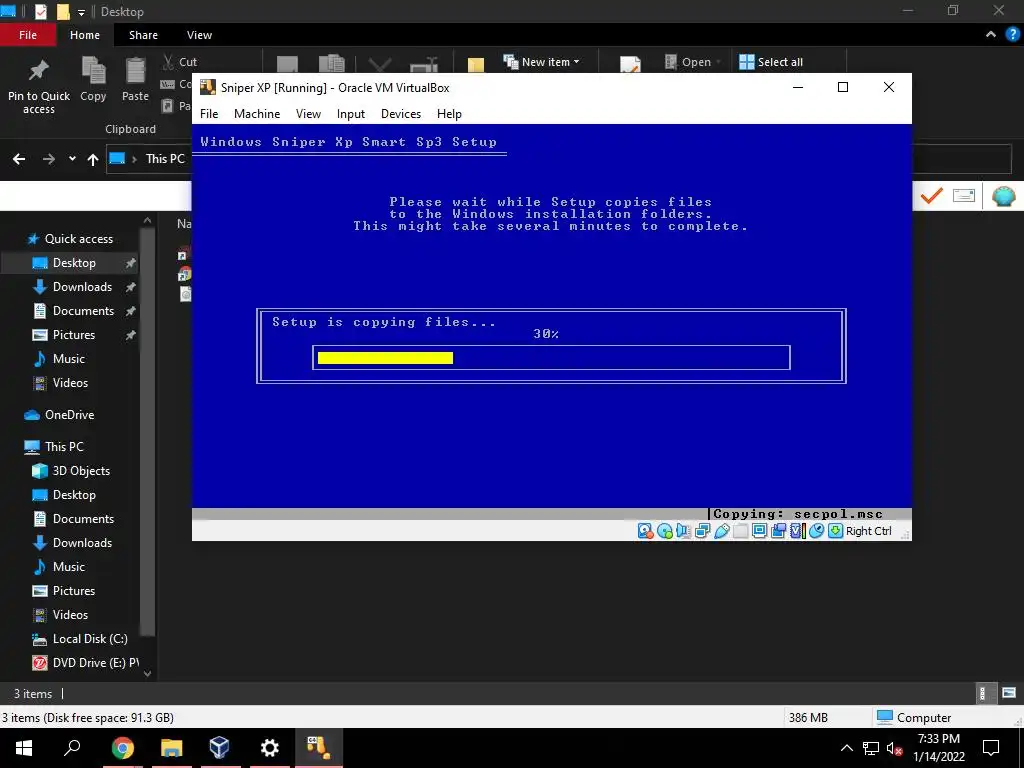Click the Explorer Forward arrow
Viewport: 1024px width, 768px height.
point(49,159)
